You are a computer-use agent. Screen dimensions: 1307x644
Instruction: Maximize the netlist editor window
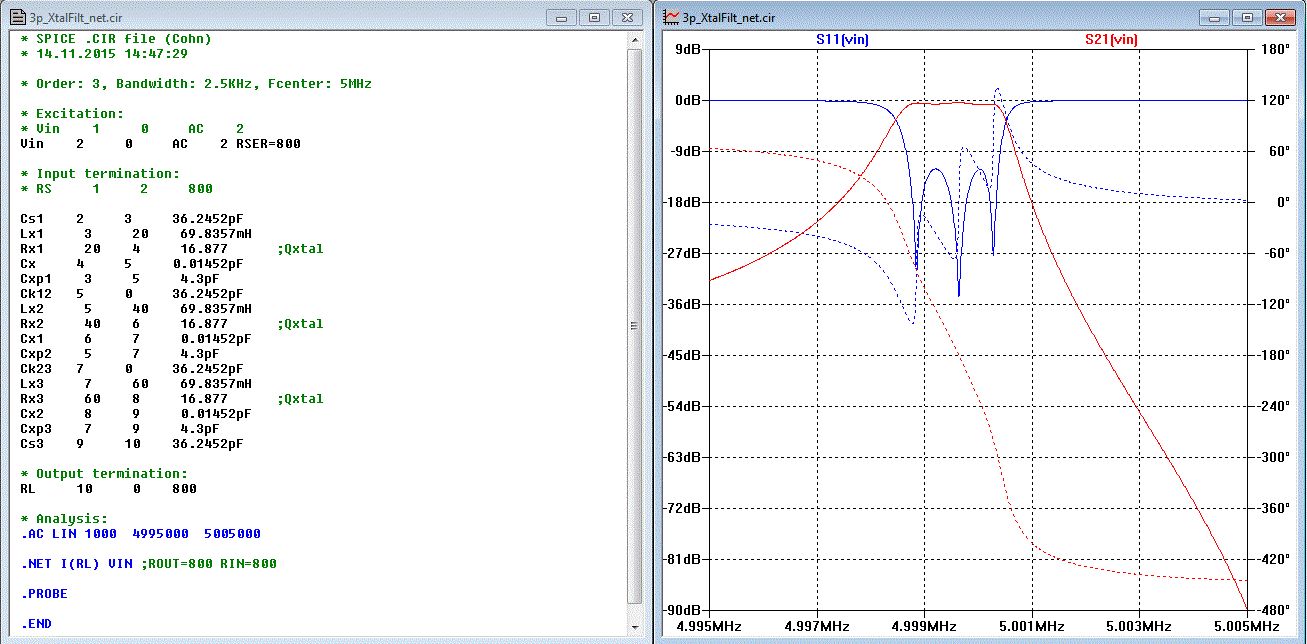pos(593,17)
